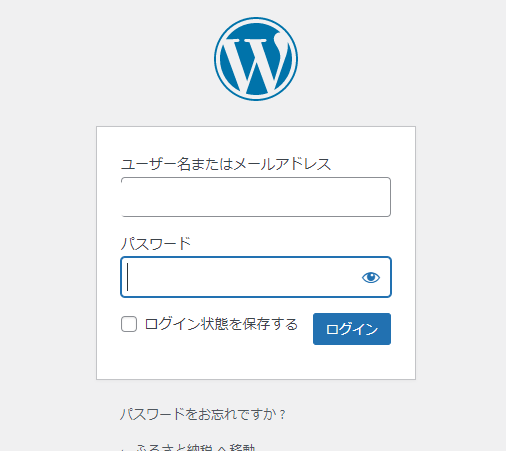Toggle password visibility eye button
This screenshot has height=451, width=506.
371,277
